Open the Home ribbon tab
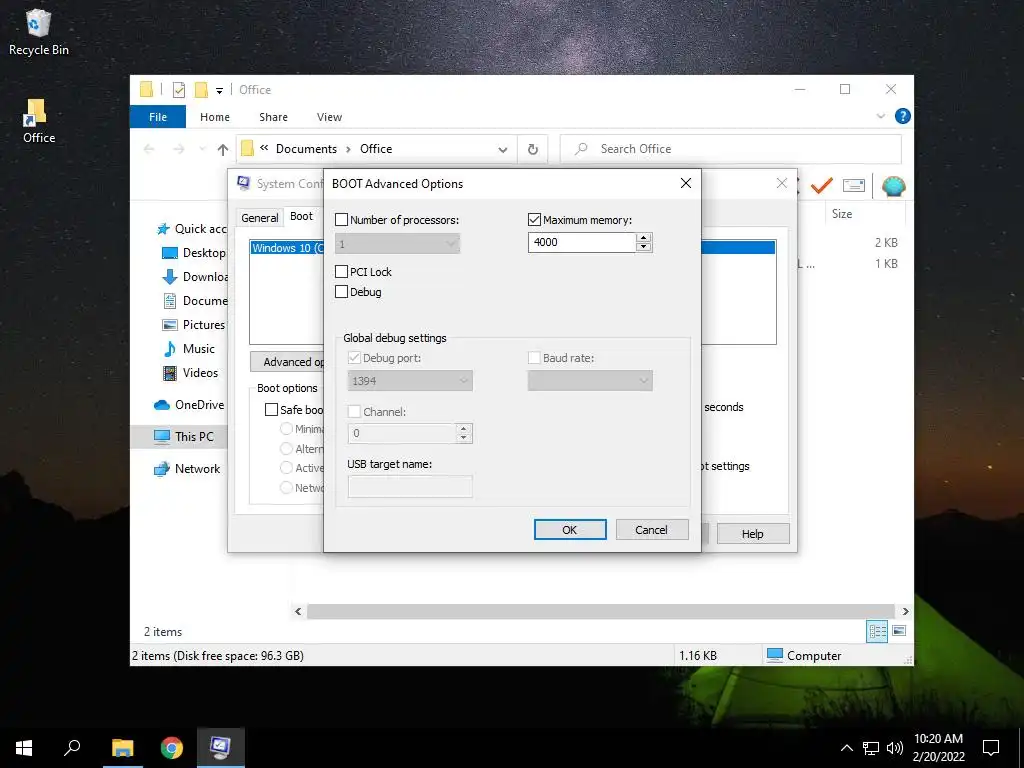Screen dimensions: 1024x768 click(215, 117)
